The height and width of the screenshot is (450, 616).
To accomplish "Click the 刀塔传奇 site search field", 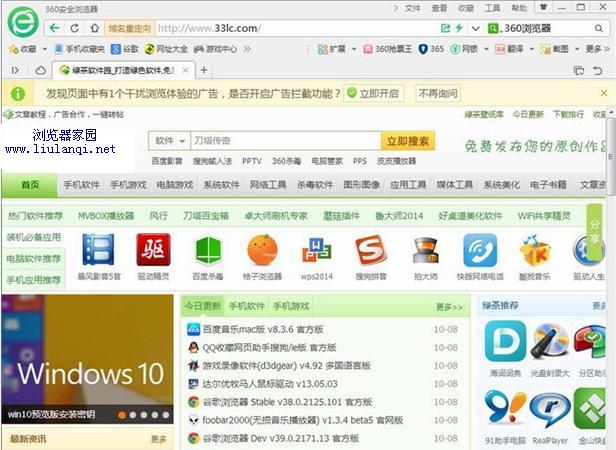I will (x=286, y=141).
